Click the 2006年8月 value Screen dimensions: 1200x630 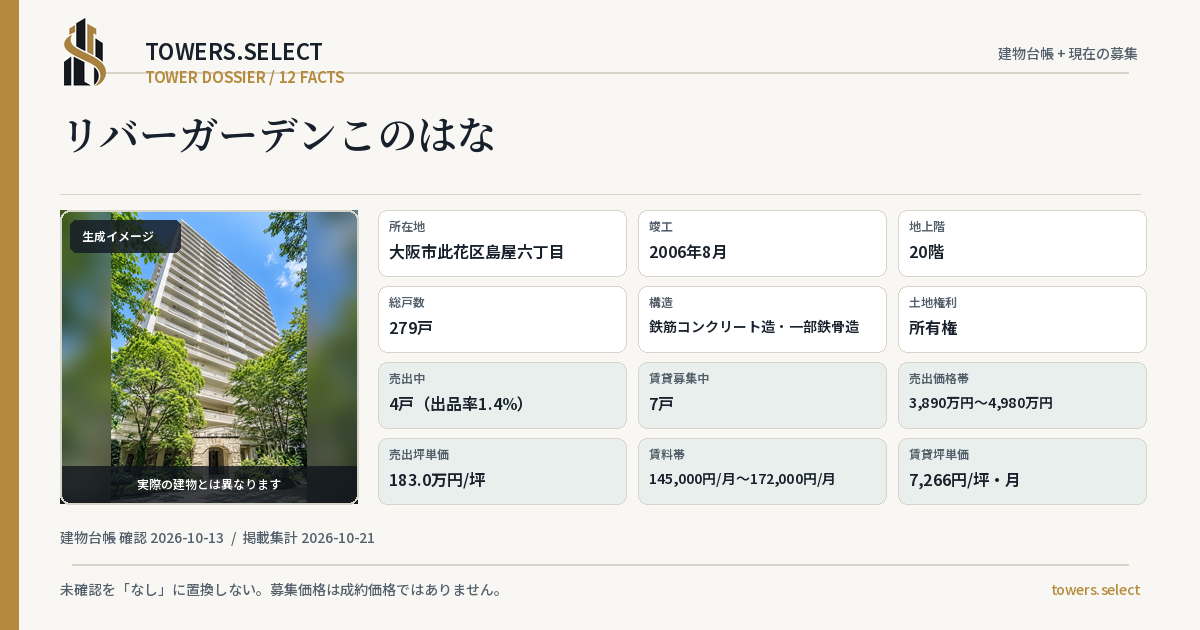[x=688, y=252]
